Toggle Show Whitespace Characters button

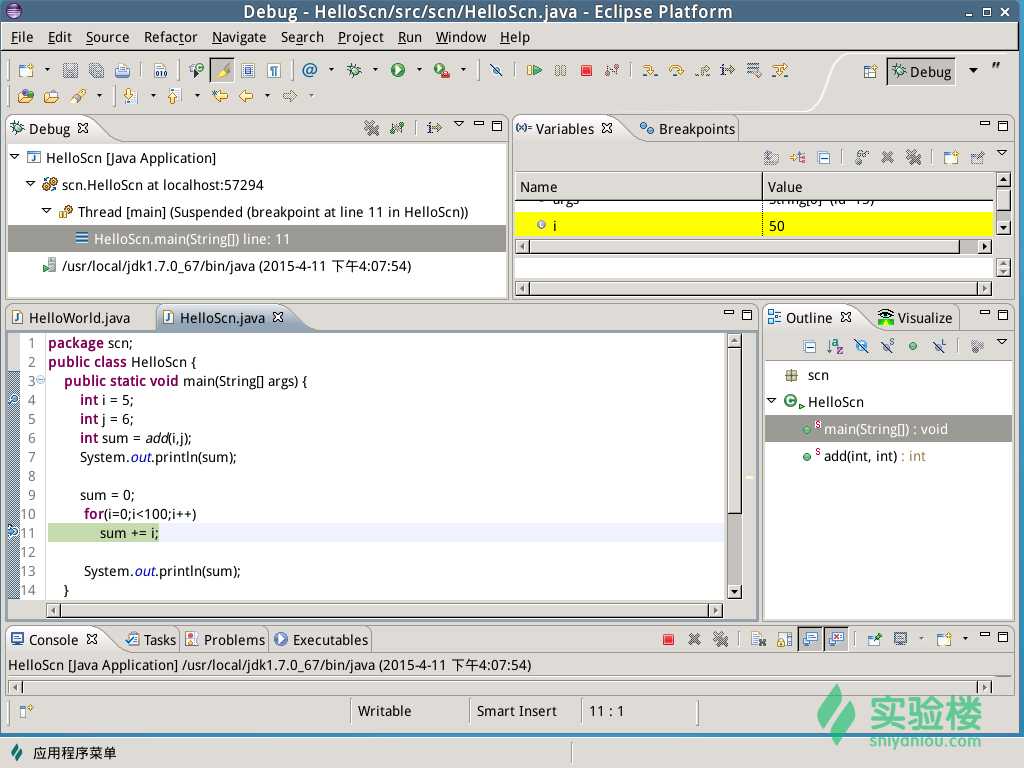click(x=274, y=71)
